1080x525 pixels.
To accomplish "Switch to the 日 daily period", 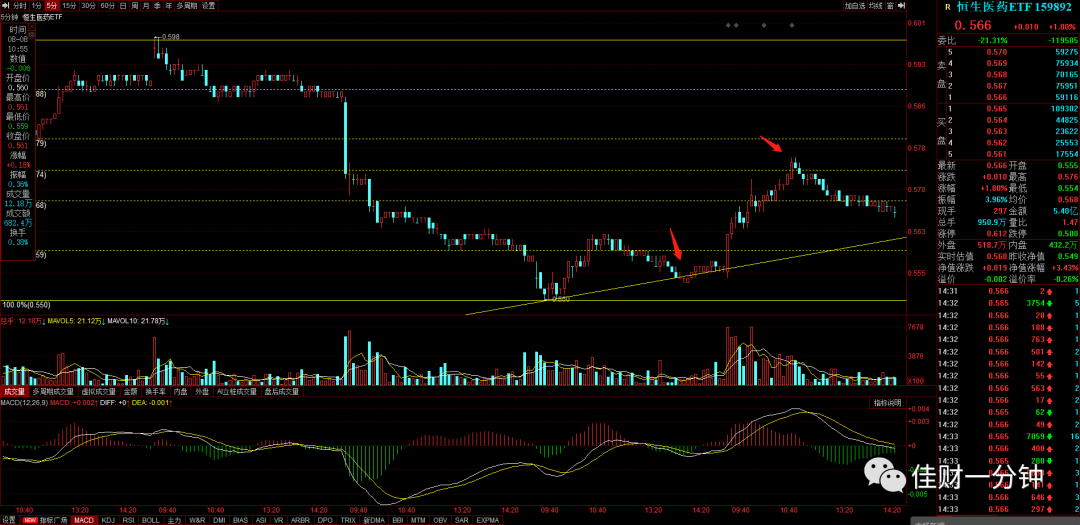I will pos(123,6).
